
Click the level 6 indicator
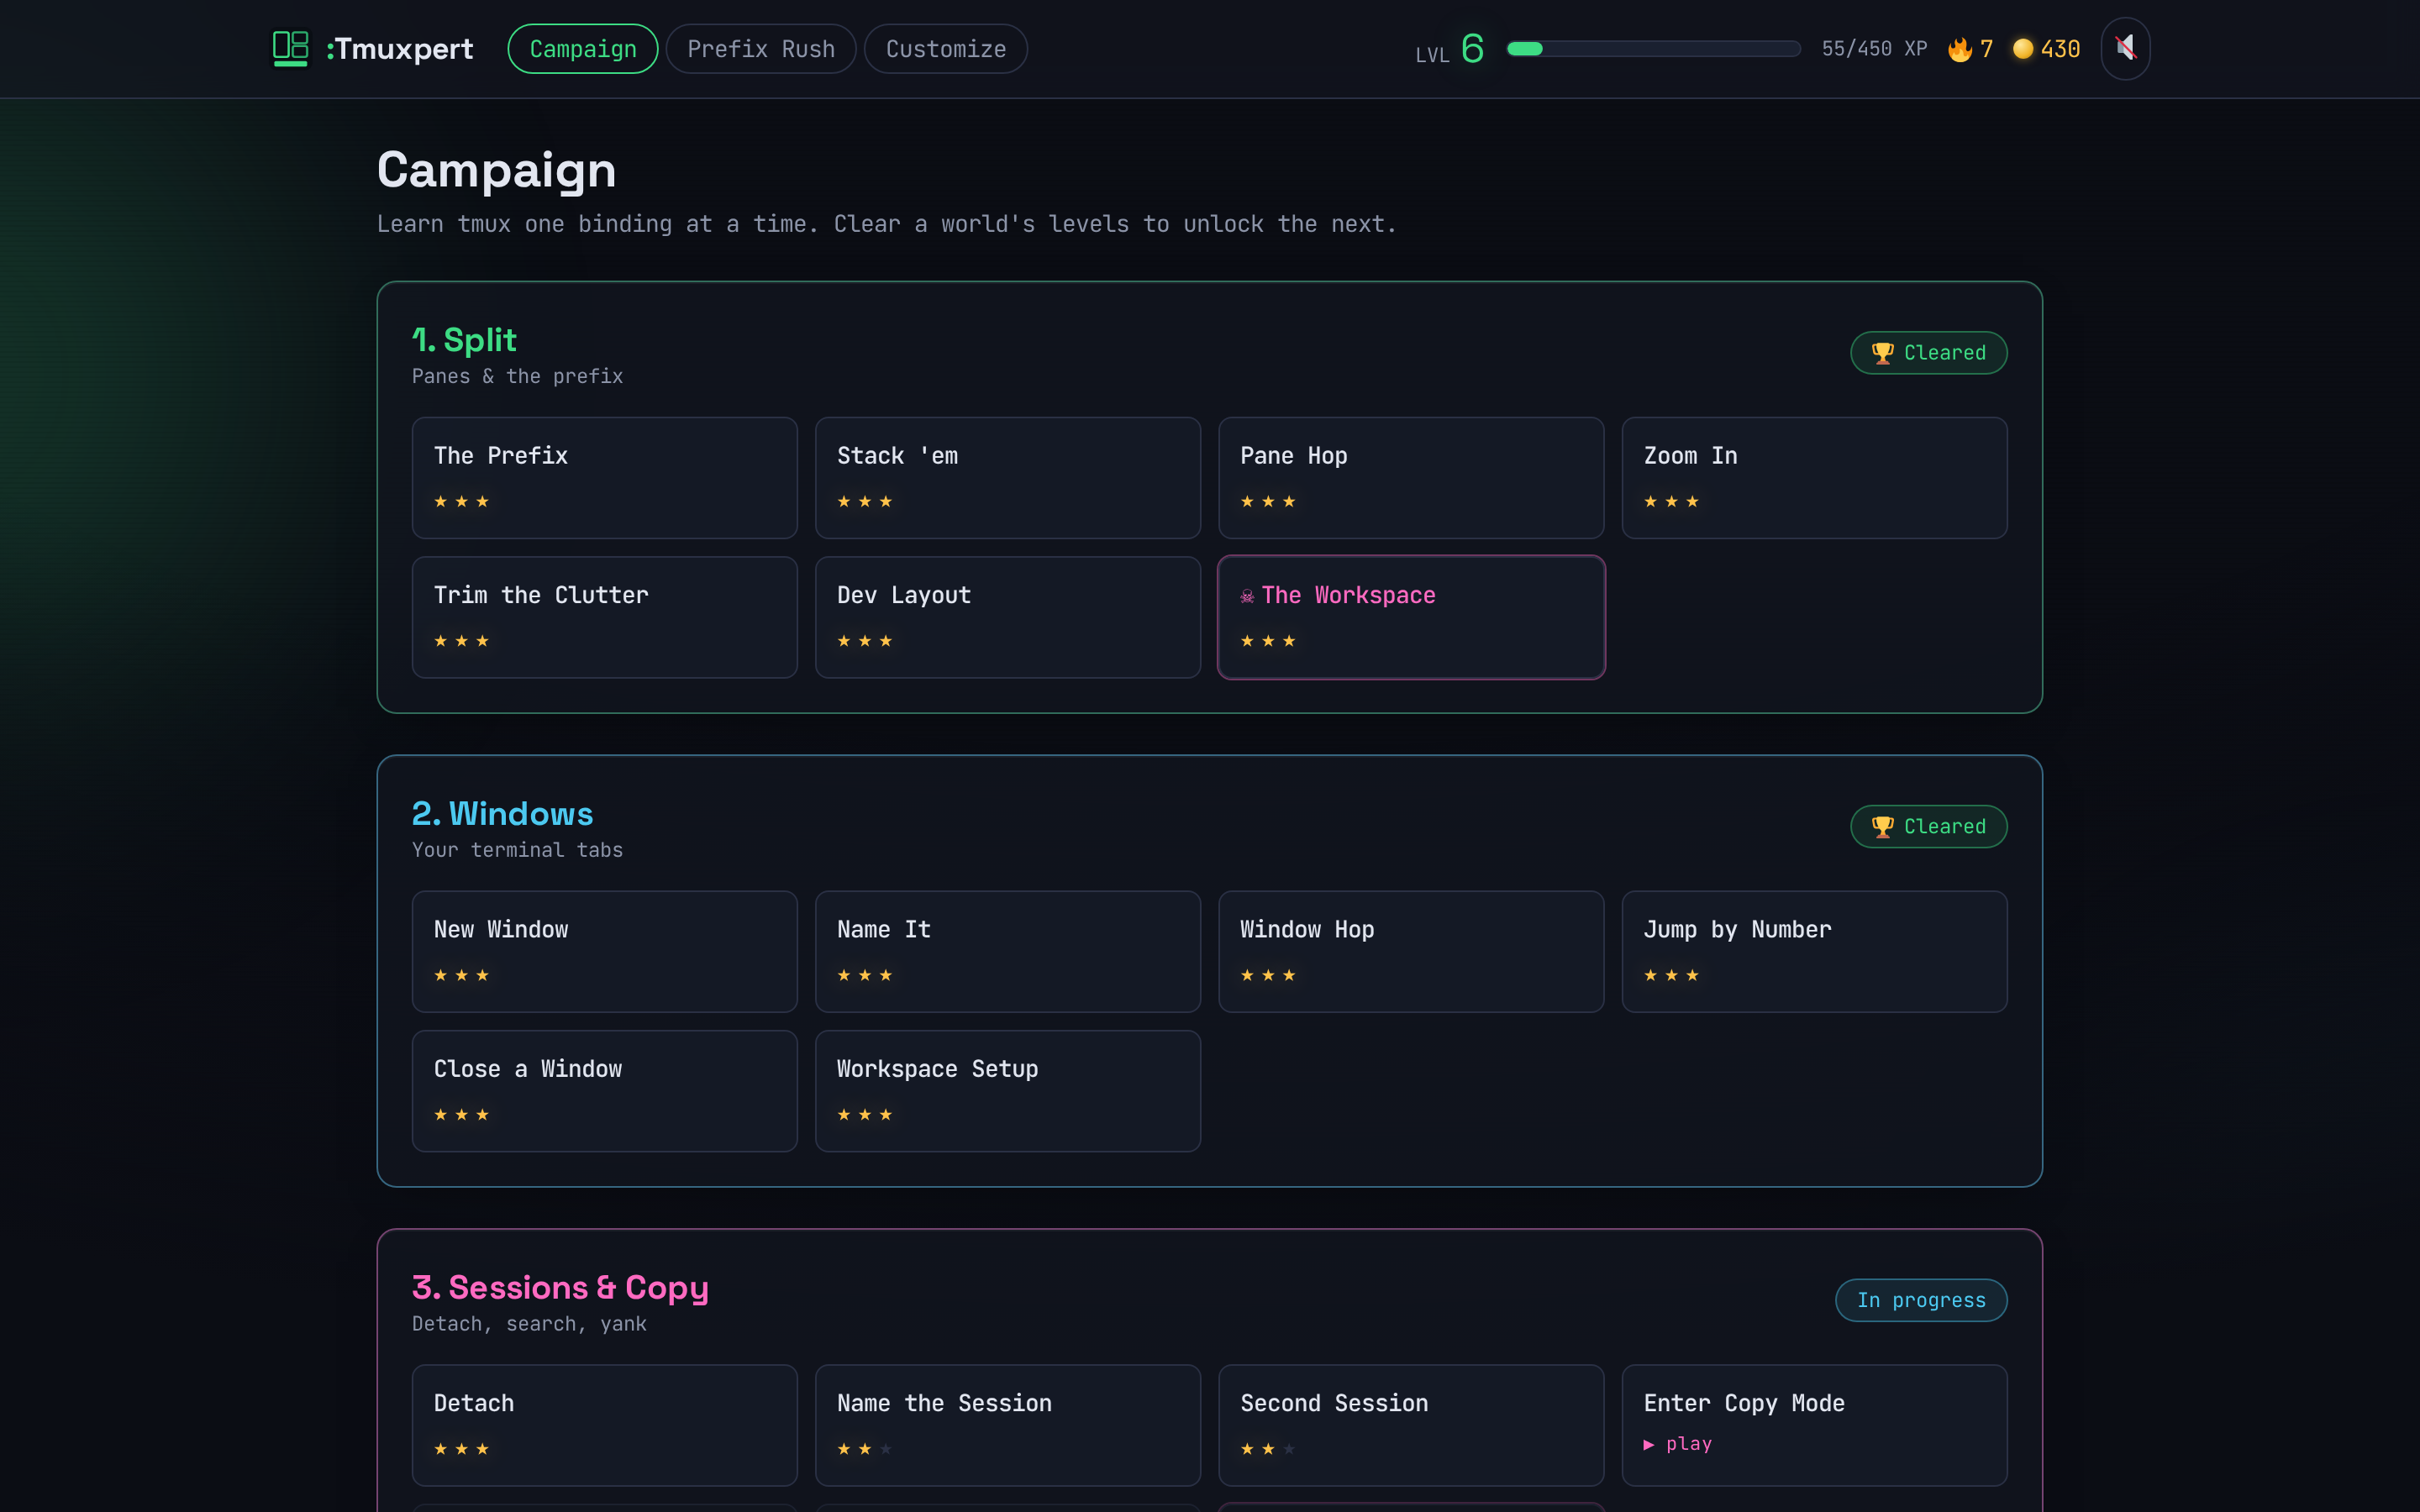(x=1450, y=49)
